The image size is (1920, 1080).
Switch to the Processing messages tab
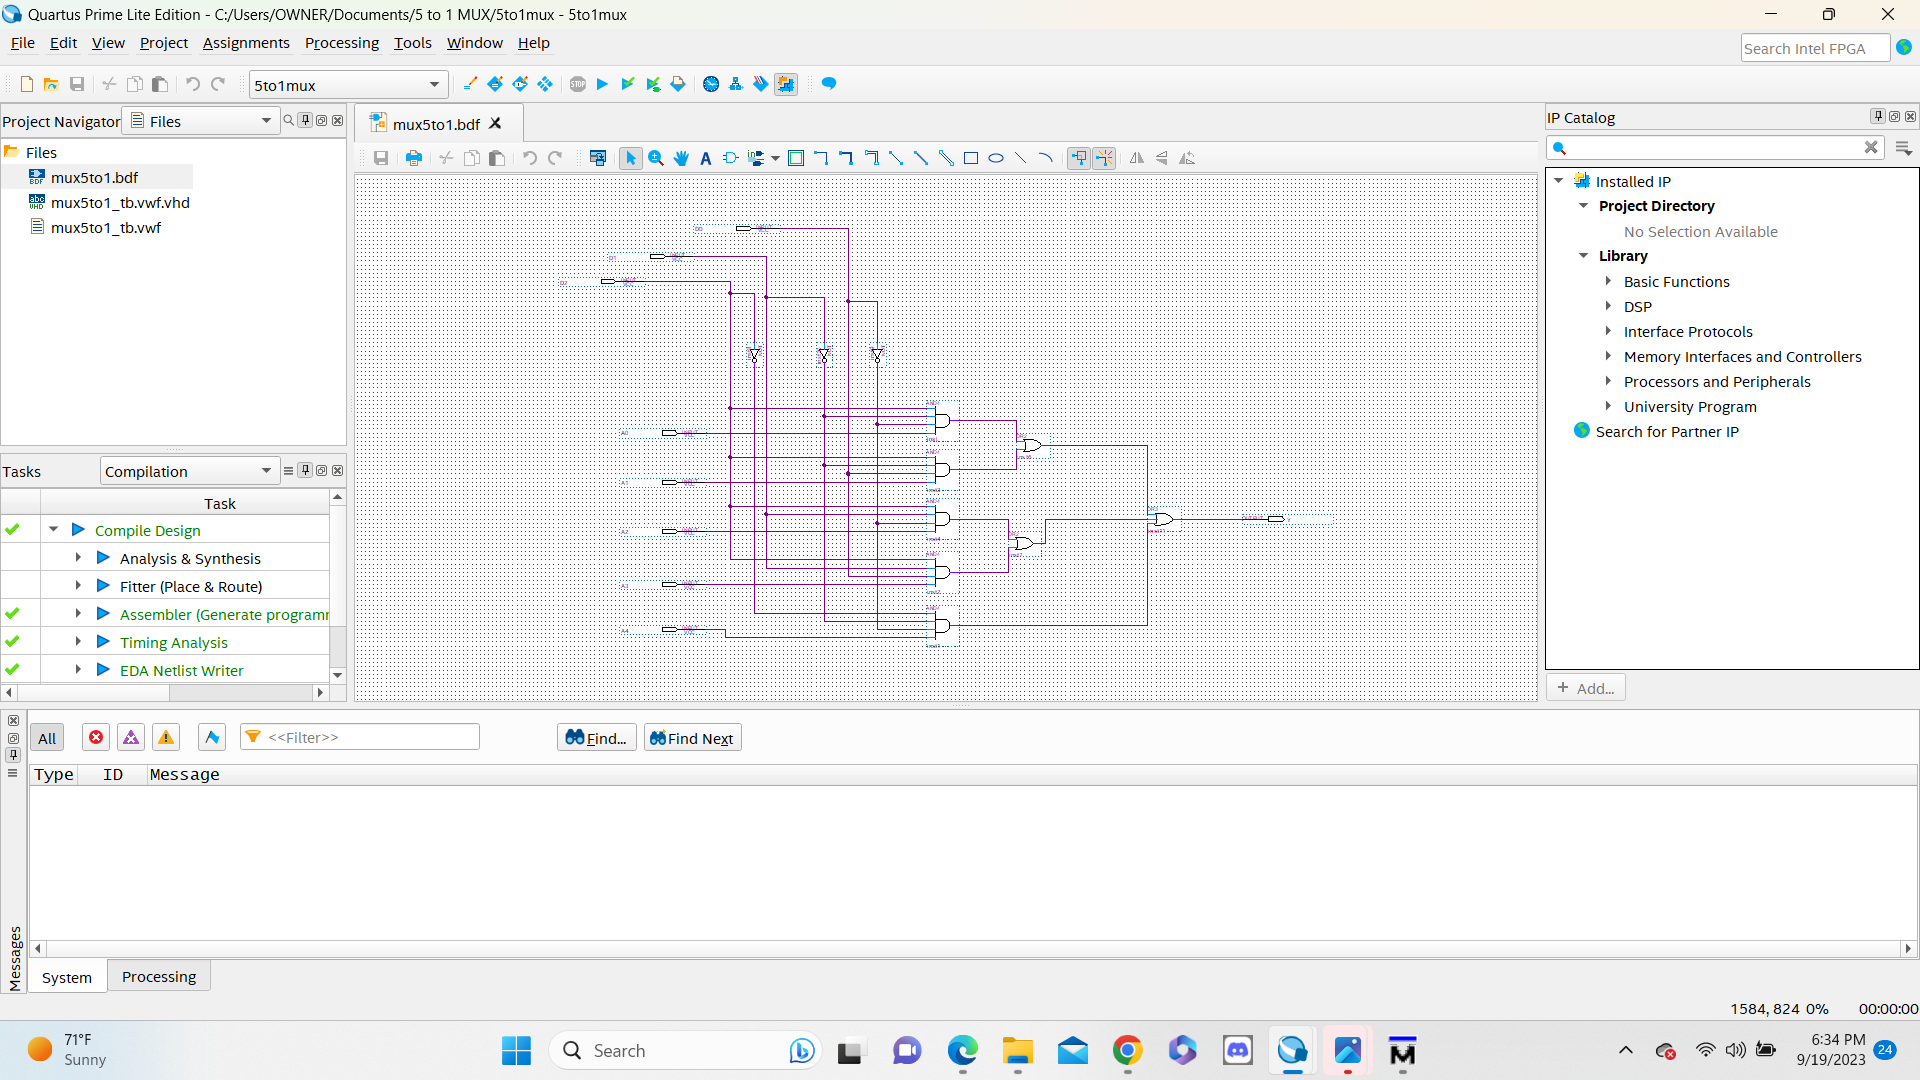[159, 977]
